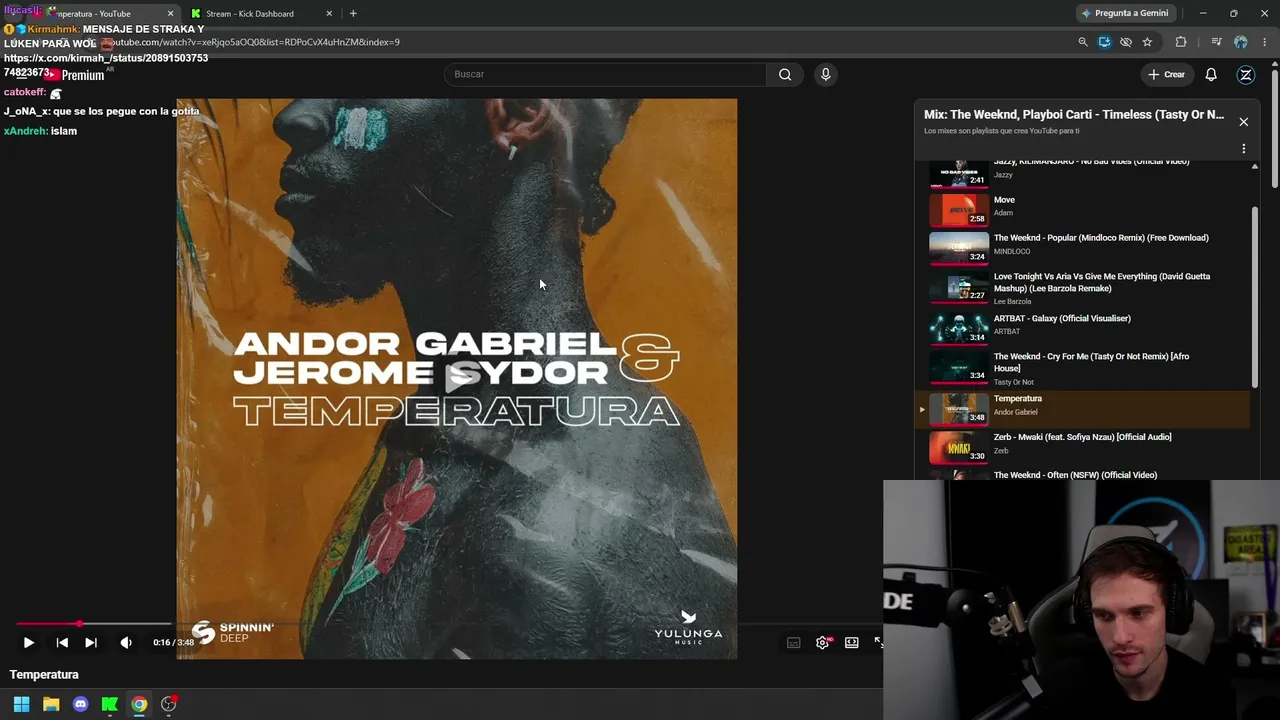
Task: Open the Chrome zoom magnifier icon
Action: [1083, 42]
